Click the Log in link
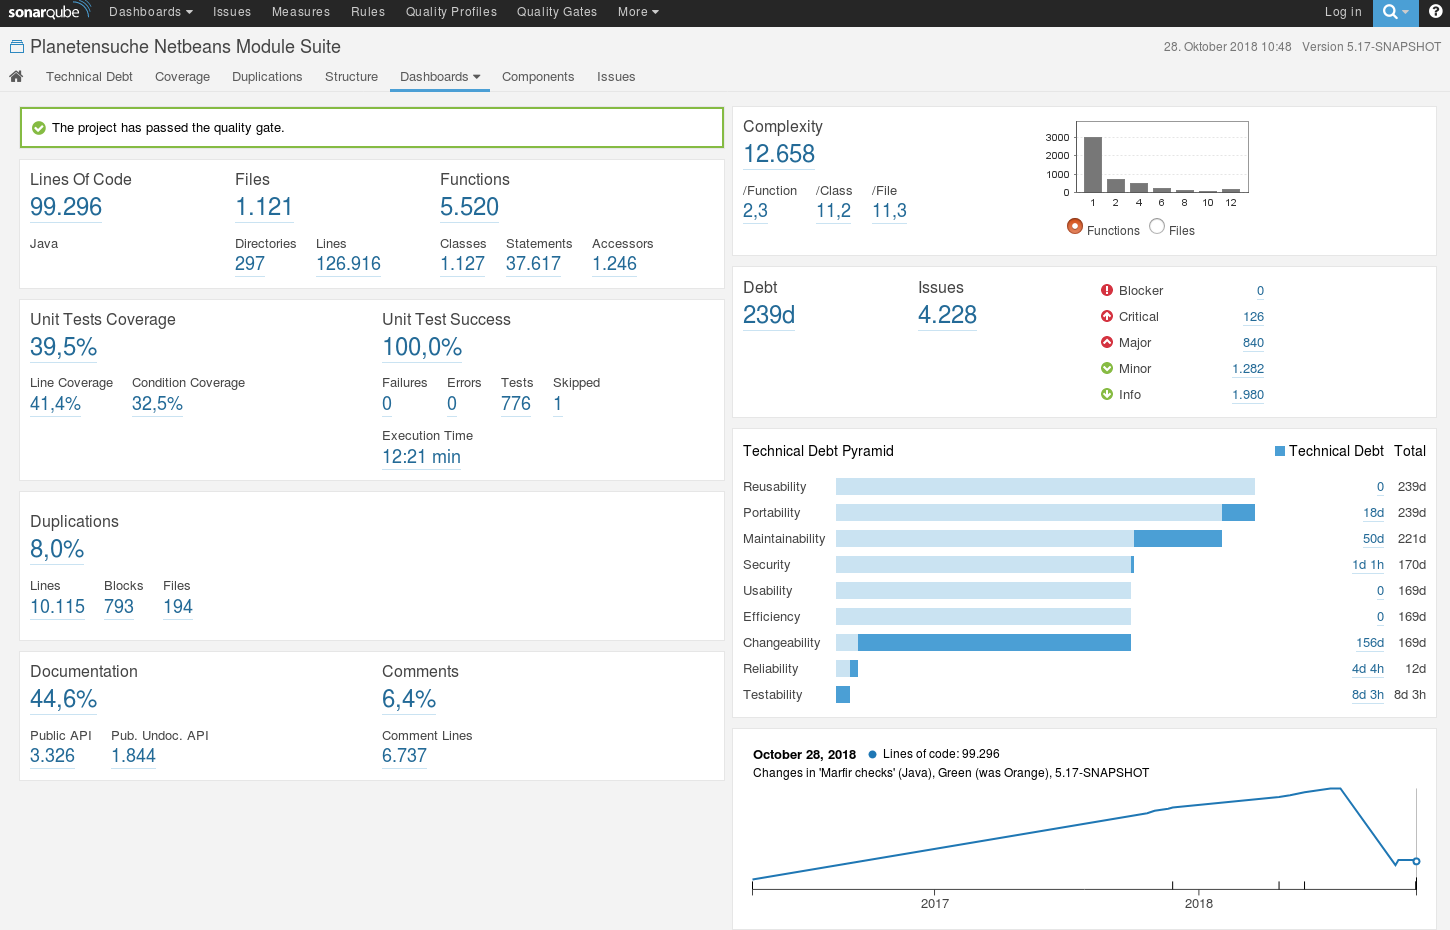 pos(1343,12)
